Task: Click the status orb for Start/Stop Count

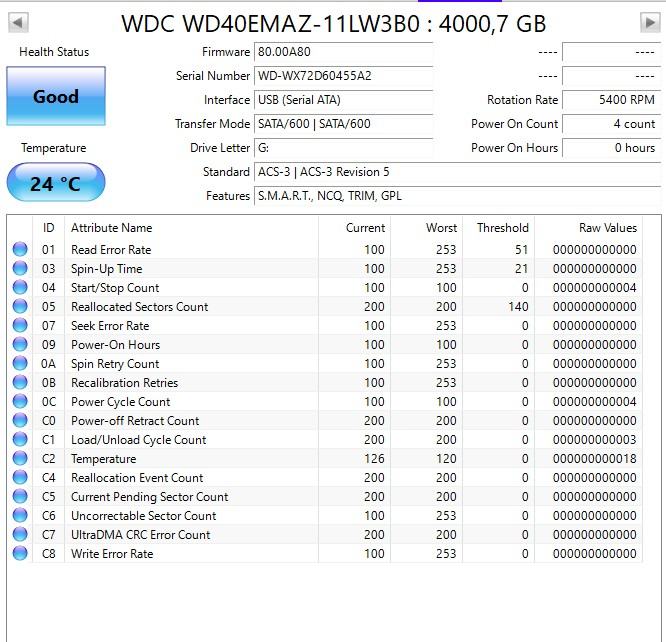Action: (x=20, y=288)
